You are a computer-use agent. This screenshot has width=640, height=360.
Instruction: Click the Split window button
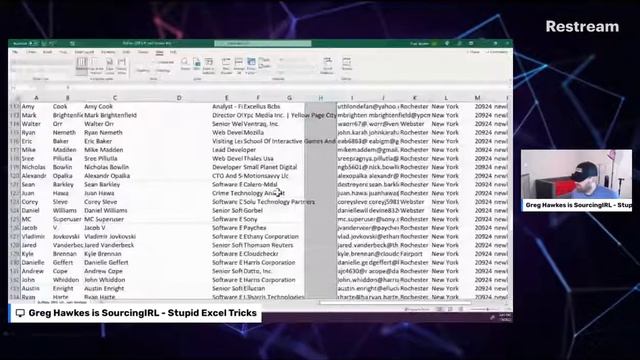tap(265, 60)
